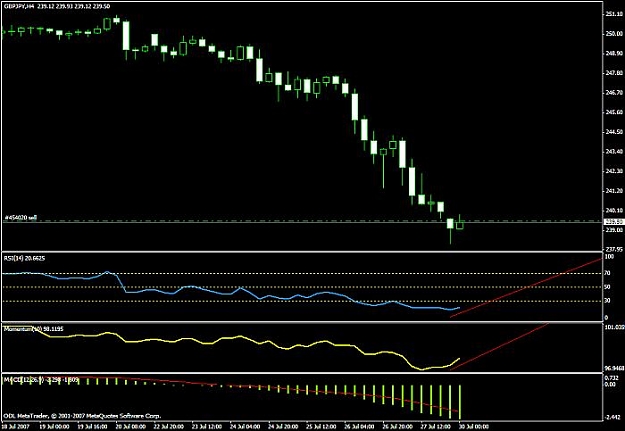Click the MACD(12,26,9) indicator label
The image size is (625, 431).
(x=41, y=380)
